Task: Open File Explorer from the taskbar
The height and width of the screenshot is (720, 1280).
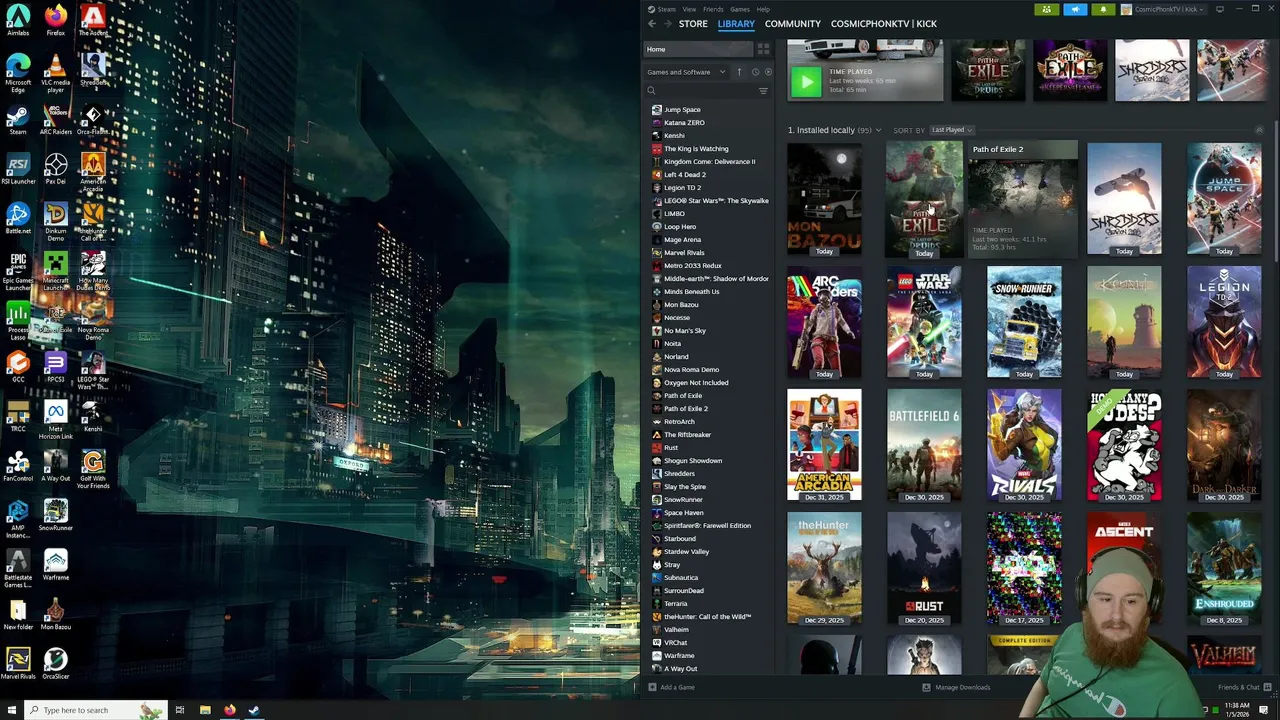Action: [x=205, y=710]
